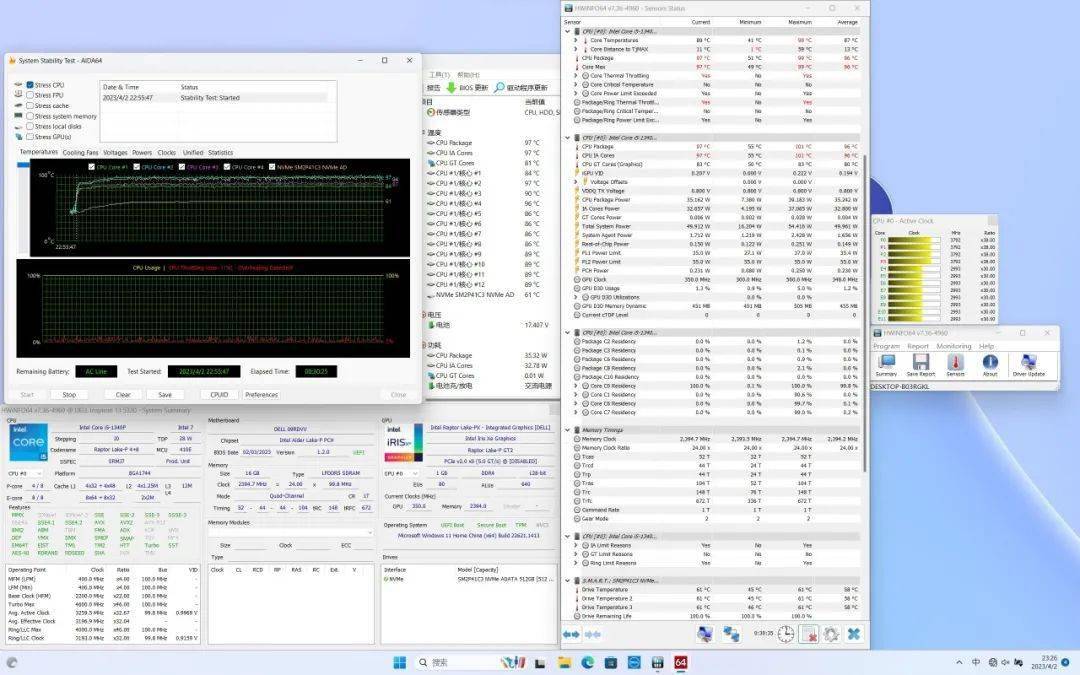The image size is (1080, 675).
Task: Click the shrink-layout arrows in Sensors Status
Action: coord(592,634)
